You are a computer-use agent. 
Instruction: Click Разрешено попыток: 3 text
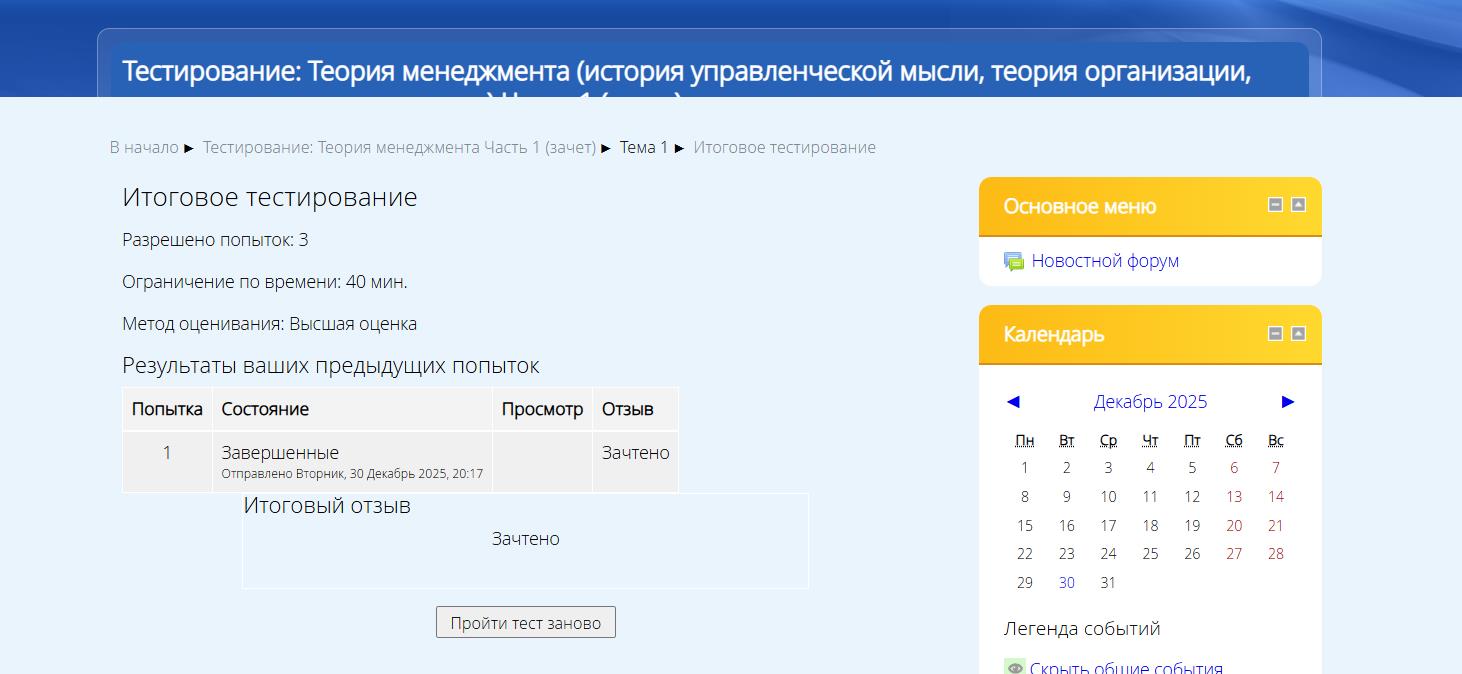coord(215,240)
